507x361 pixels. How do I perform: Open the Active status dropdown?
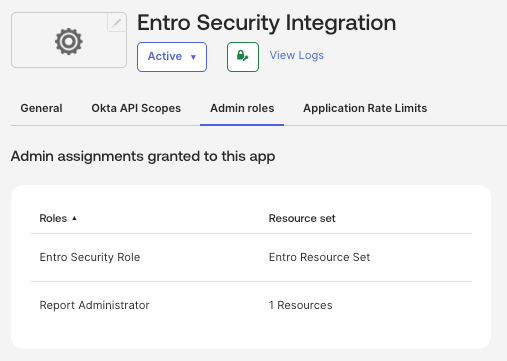(x=172, y=57)
